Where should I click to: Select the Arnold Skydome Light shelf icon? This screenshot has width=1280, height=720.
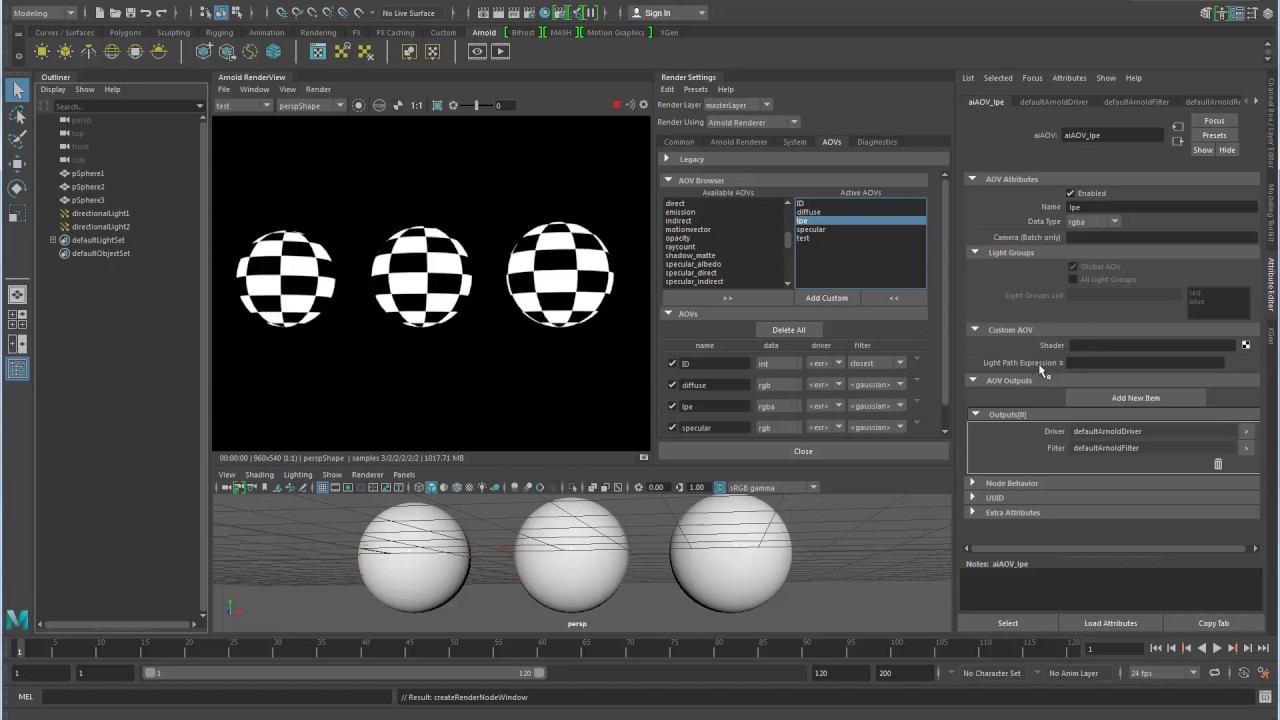[112, 52]
